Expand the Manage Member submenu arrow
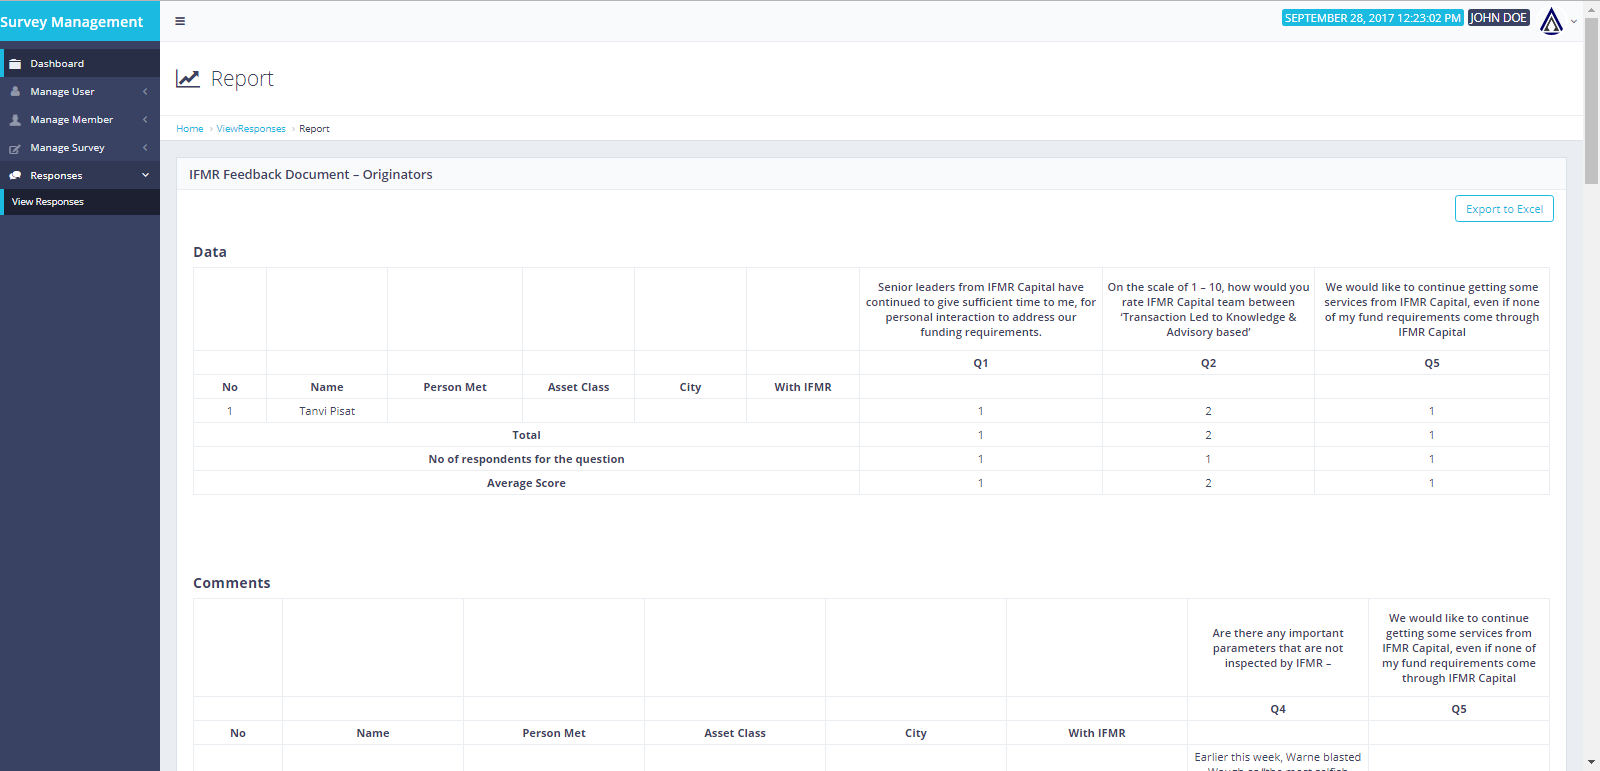The height and width of the screenshot is (771, 1600). [x=145, y=120]
